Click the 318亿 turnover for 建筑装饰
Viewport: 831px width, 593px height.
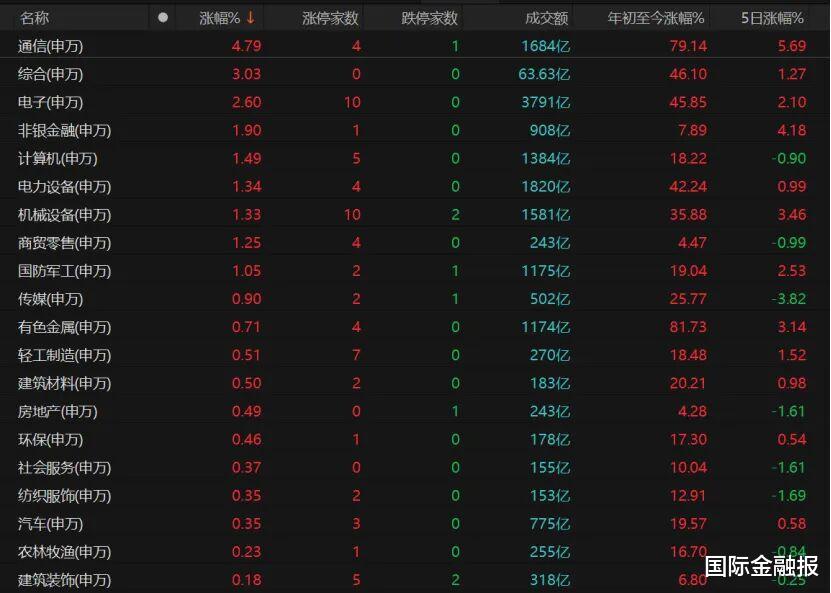550,580
